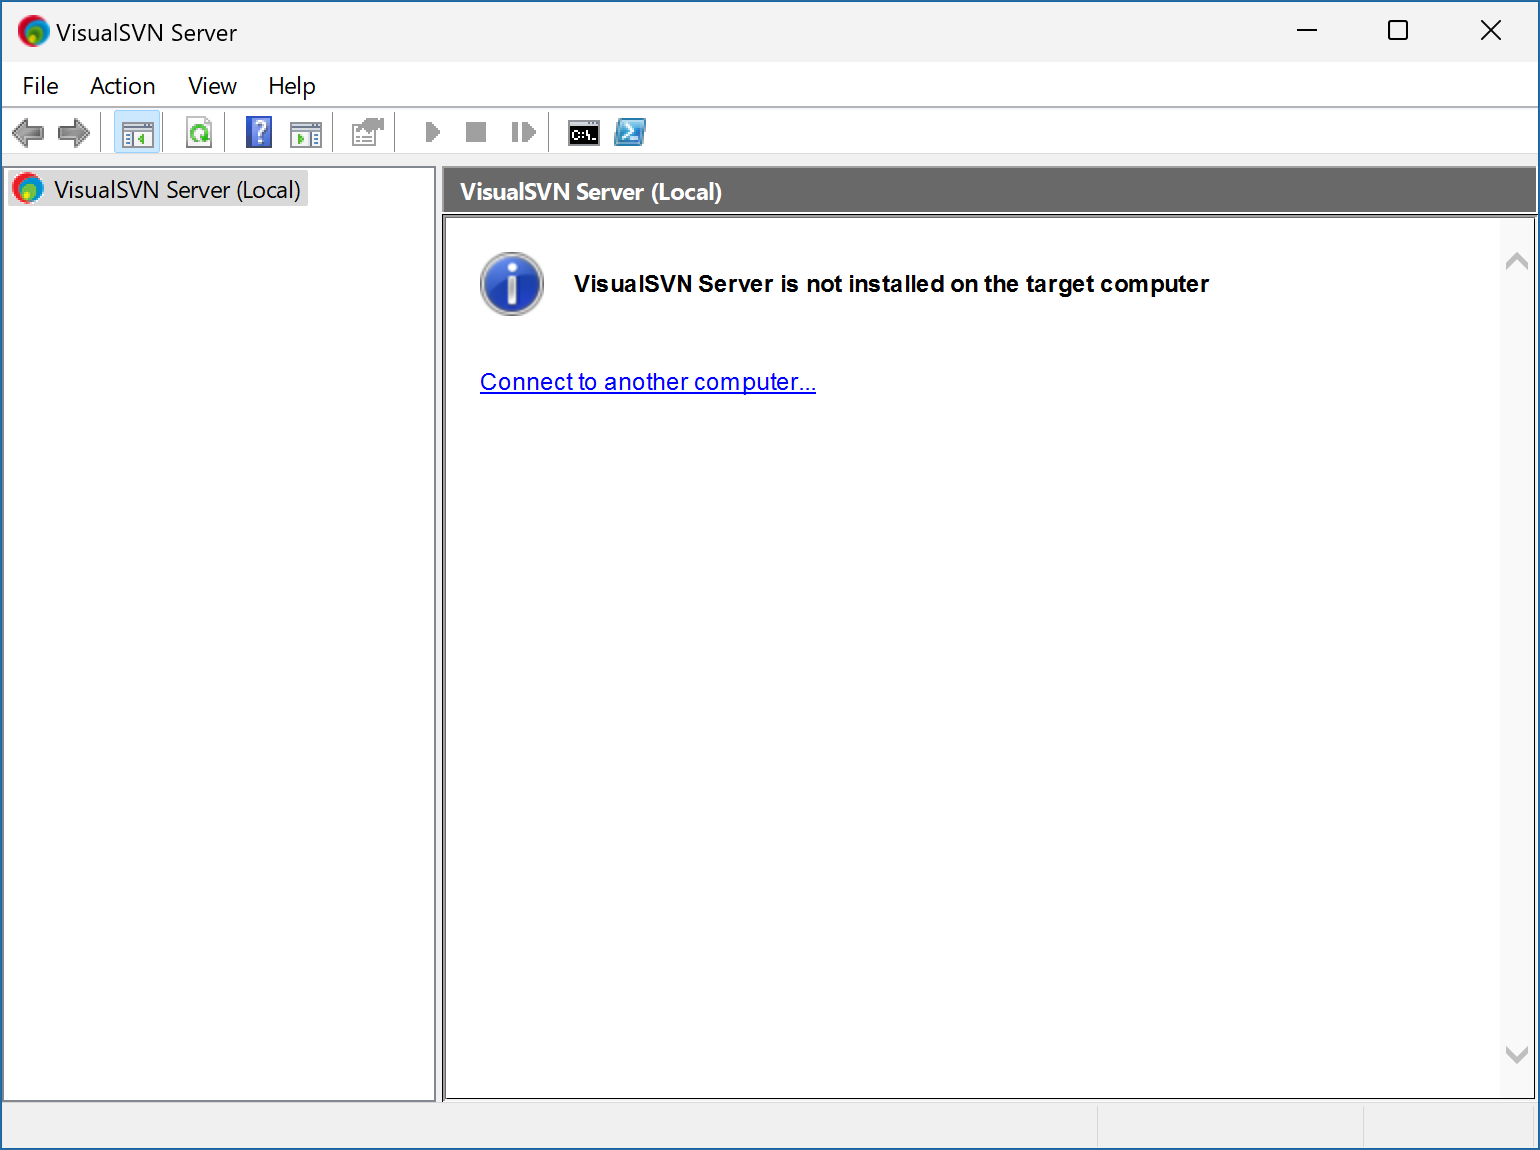Image resolution: width=1540 pixels, height=1150 pixels.
Task: Click the Refresh toolbar icon
Action: (x=199, y=132)
